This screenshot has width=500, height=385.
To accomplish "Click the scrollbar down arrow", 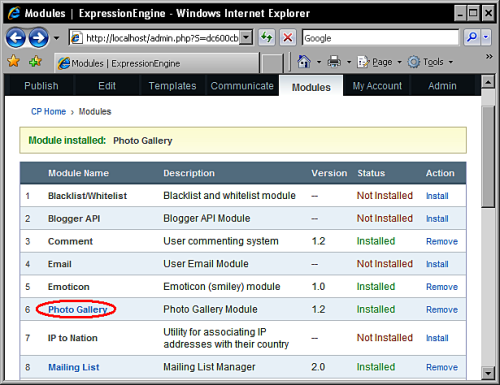I will 488,373.
